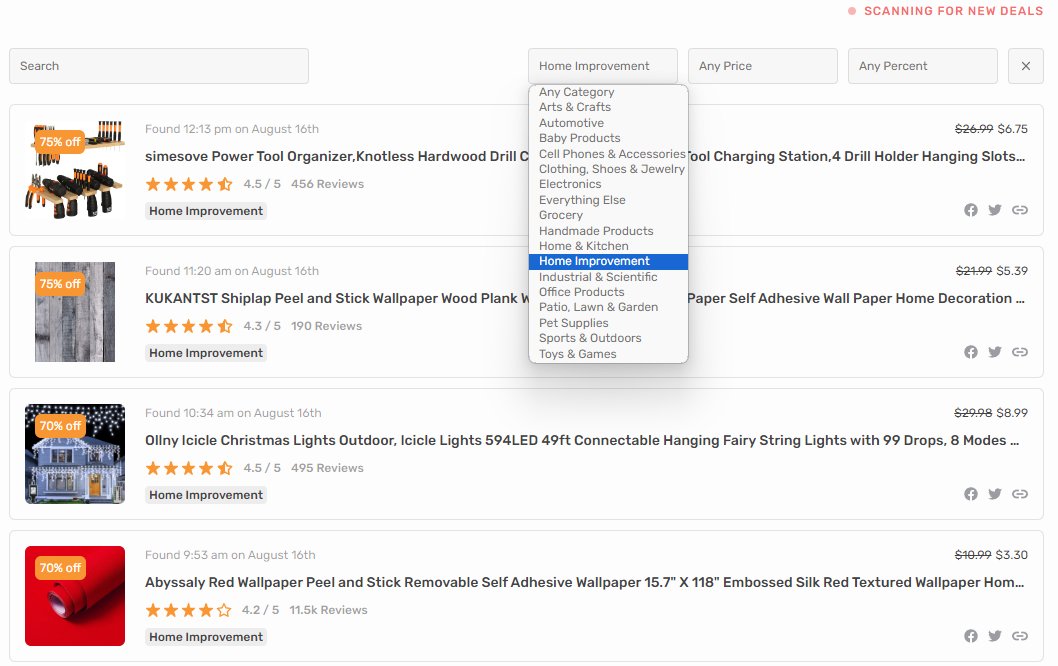Click the 190 Reviews text

(327, 326)
